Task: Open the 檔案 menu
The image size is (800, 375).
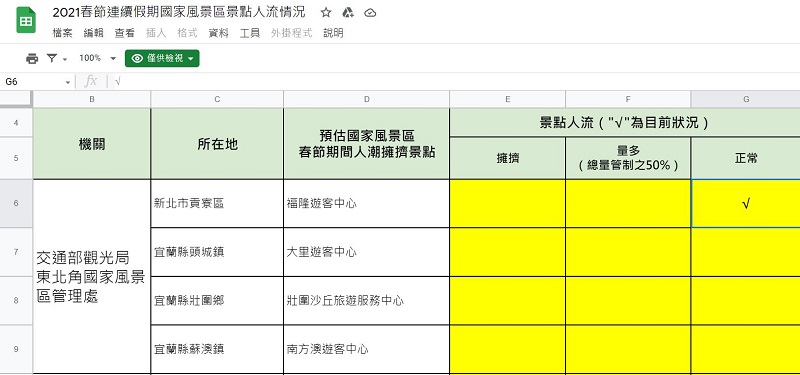Action: click(x=63, y=33)
